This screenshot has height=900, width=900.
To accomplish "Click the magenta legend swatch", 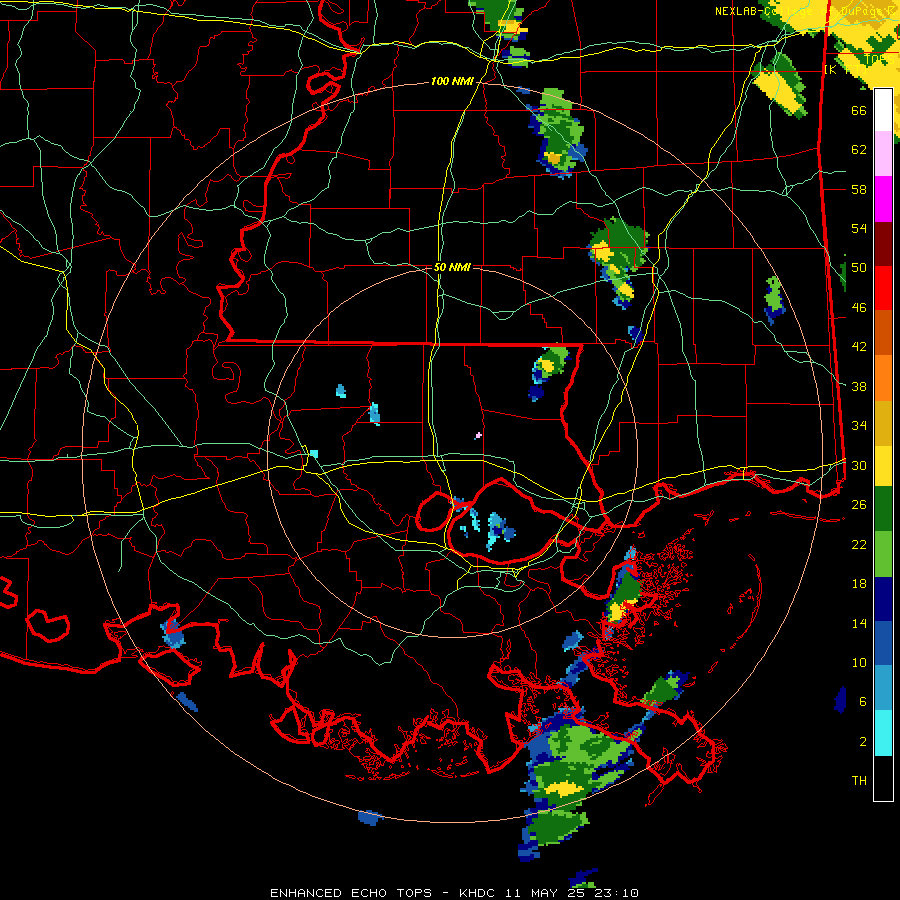I will (883, 199).
